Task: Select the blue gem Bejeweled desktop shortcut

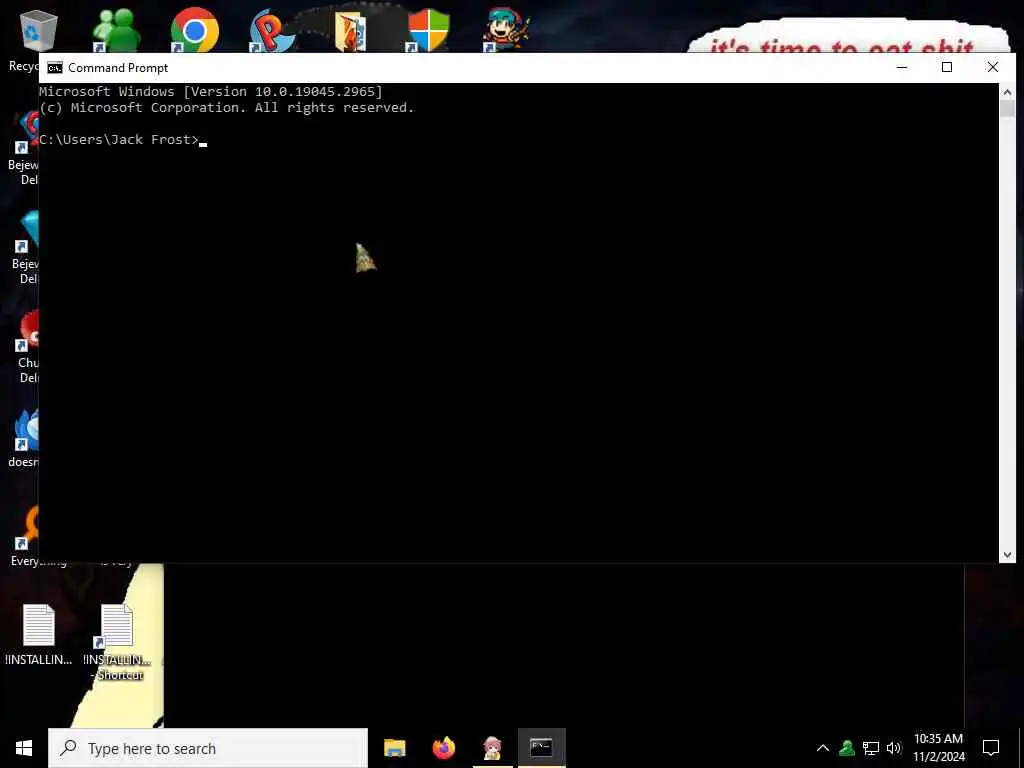Action: point(25,248)
